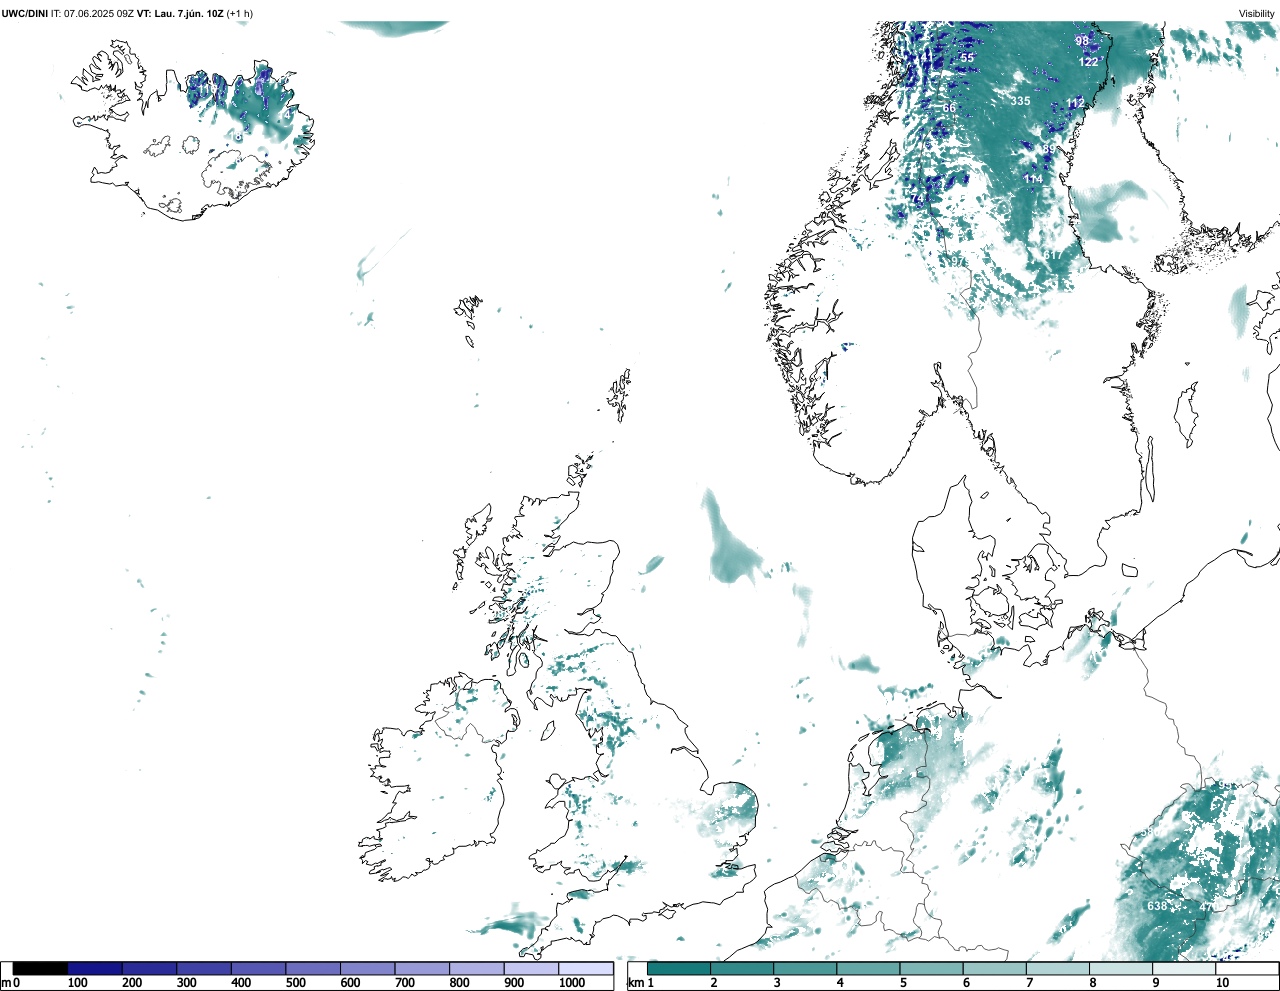Click the '55' visibility value over Norway
Screen dimensions: 1280x991
pyautogui.click(x=967, y=58)
